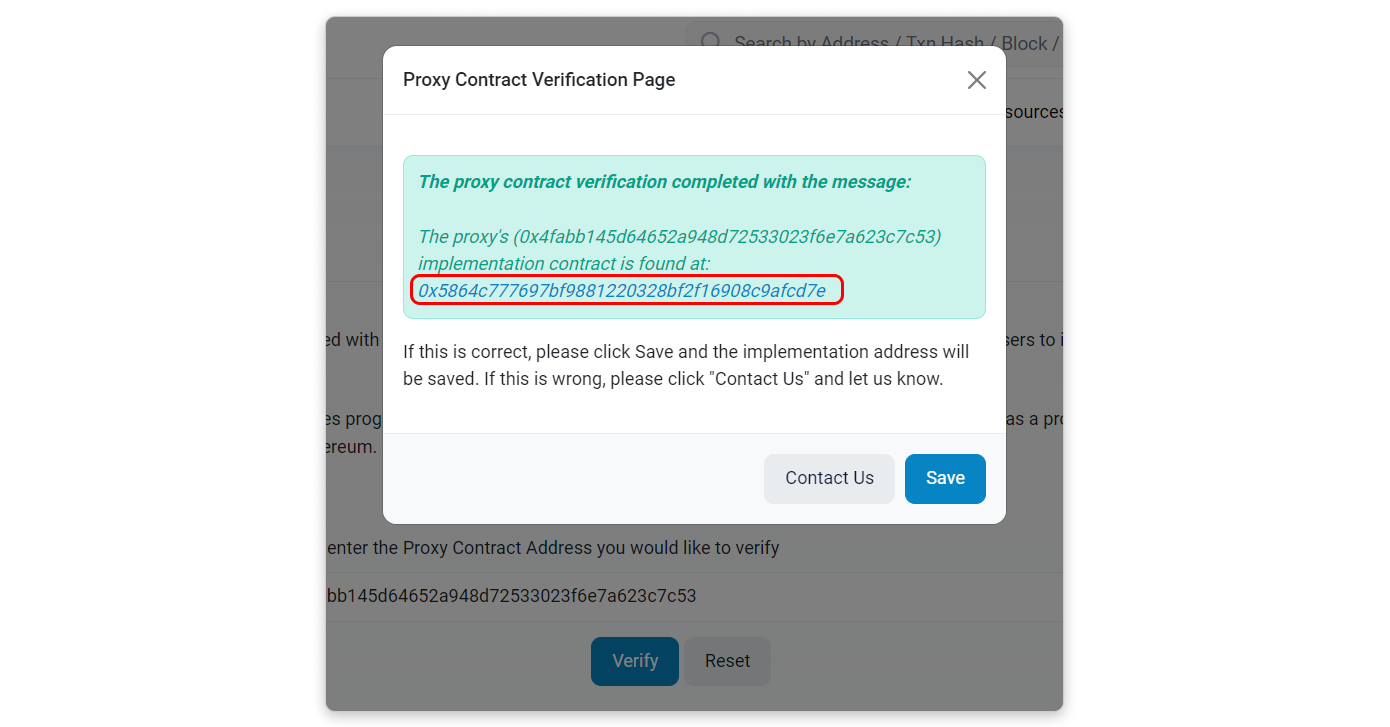Click the dimmed Verify button
This screenshot has width=1390, height=727.
coord(635,661)
